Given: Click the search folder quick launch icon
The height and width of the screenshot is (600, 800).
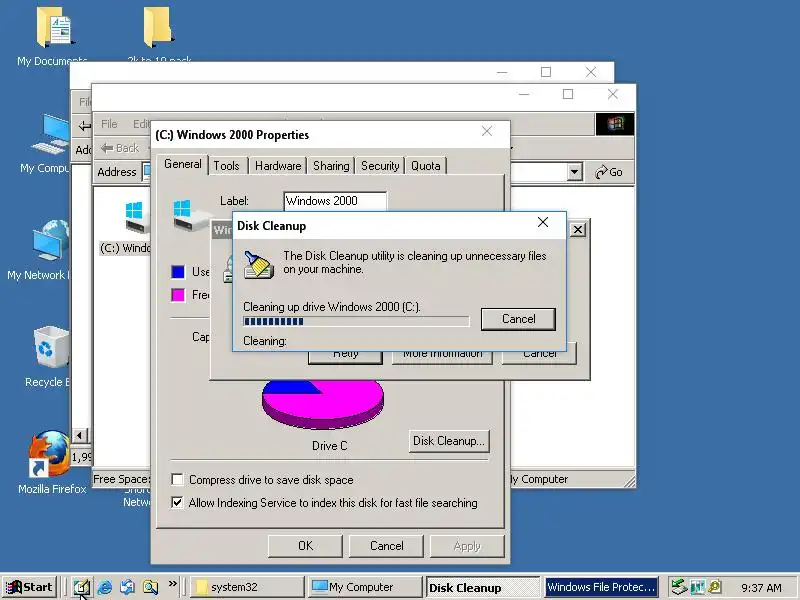Looking at the screenshot, I should (x=151, y=587).
